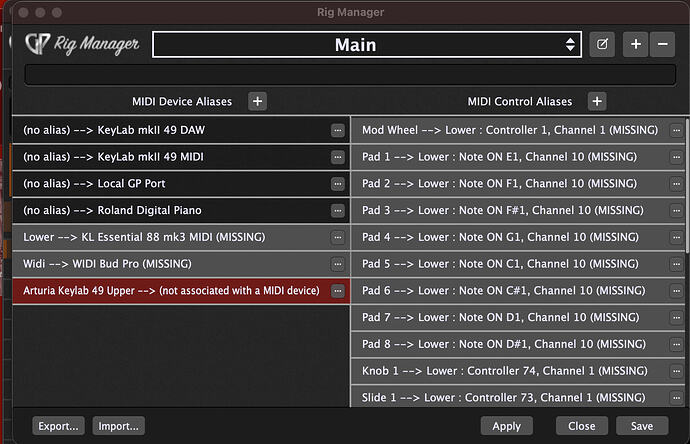Open options for Pad 6 control alias

click(x=676, y=291)
